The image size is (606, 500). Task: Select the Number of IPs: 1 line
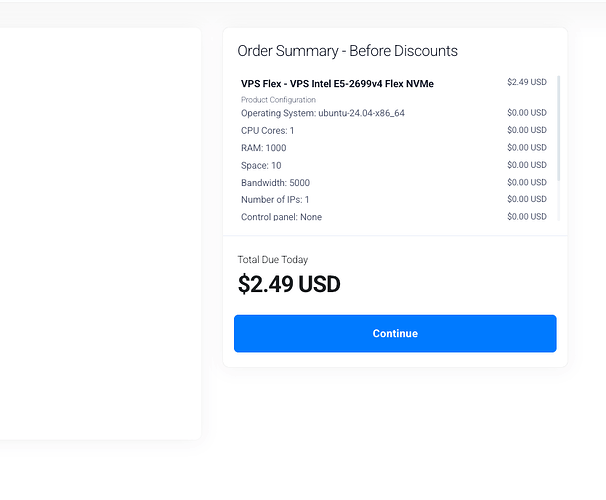point(275,200)
